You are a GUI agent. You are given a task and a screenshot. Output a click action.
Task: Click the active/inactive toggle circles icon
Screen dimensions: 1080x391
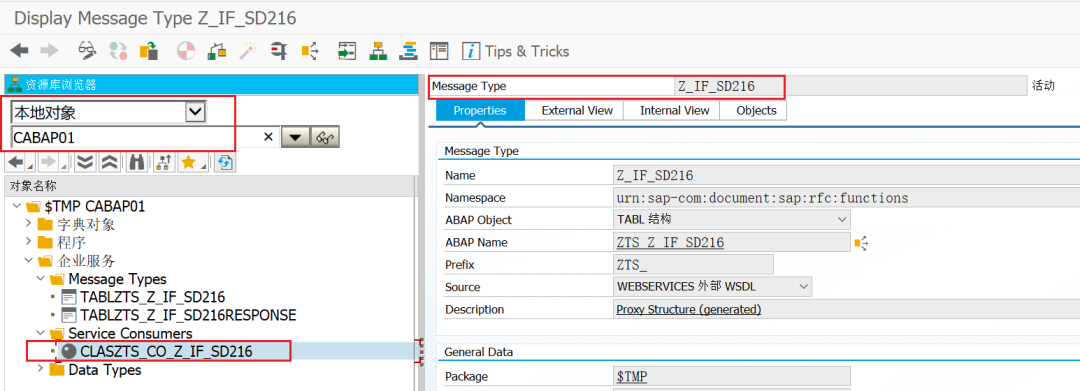pyautogui.click(x=118, y=50)
